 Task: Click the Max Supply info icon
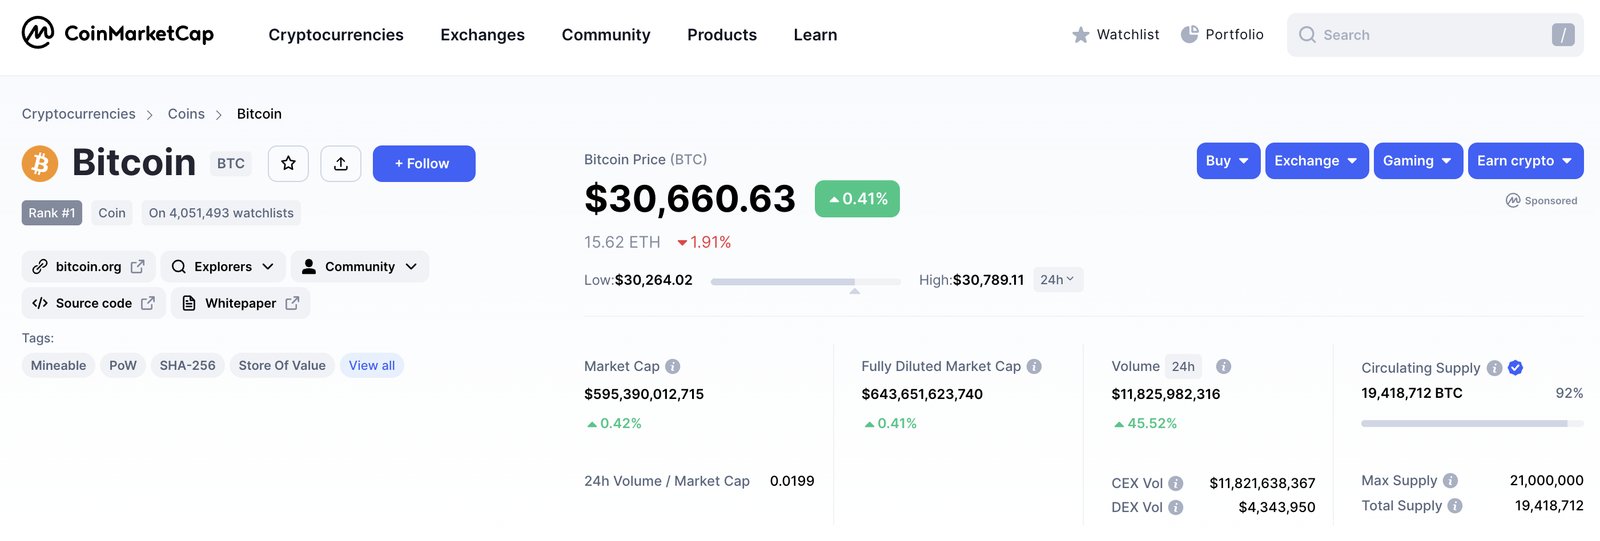[1450, 481]
